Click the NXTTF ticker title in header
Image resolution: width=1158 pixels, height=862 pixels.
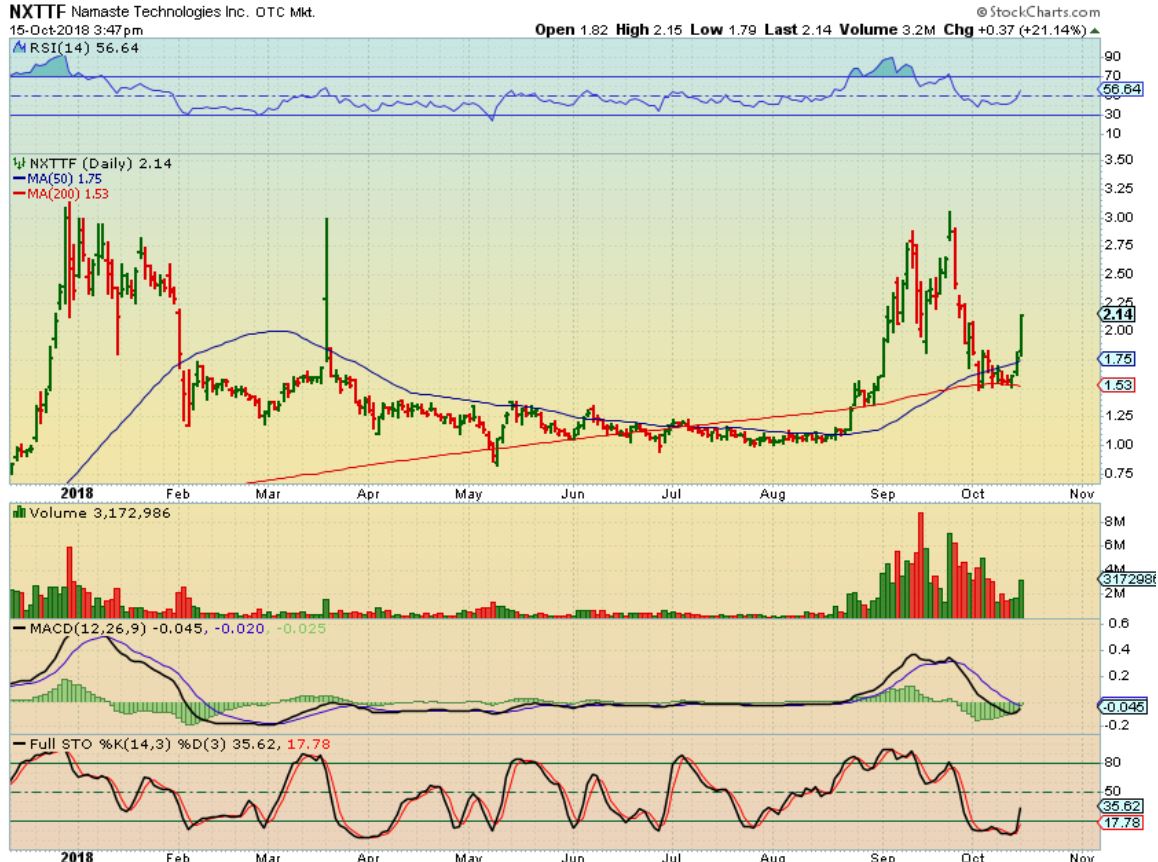coord(37,12)
